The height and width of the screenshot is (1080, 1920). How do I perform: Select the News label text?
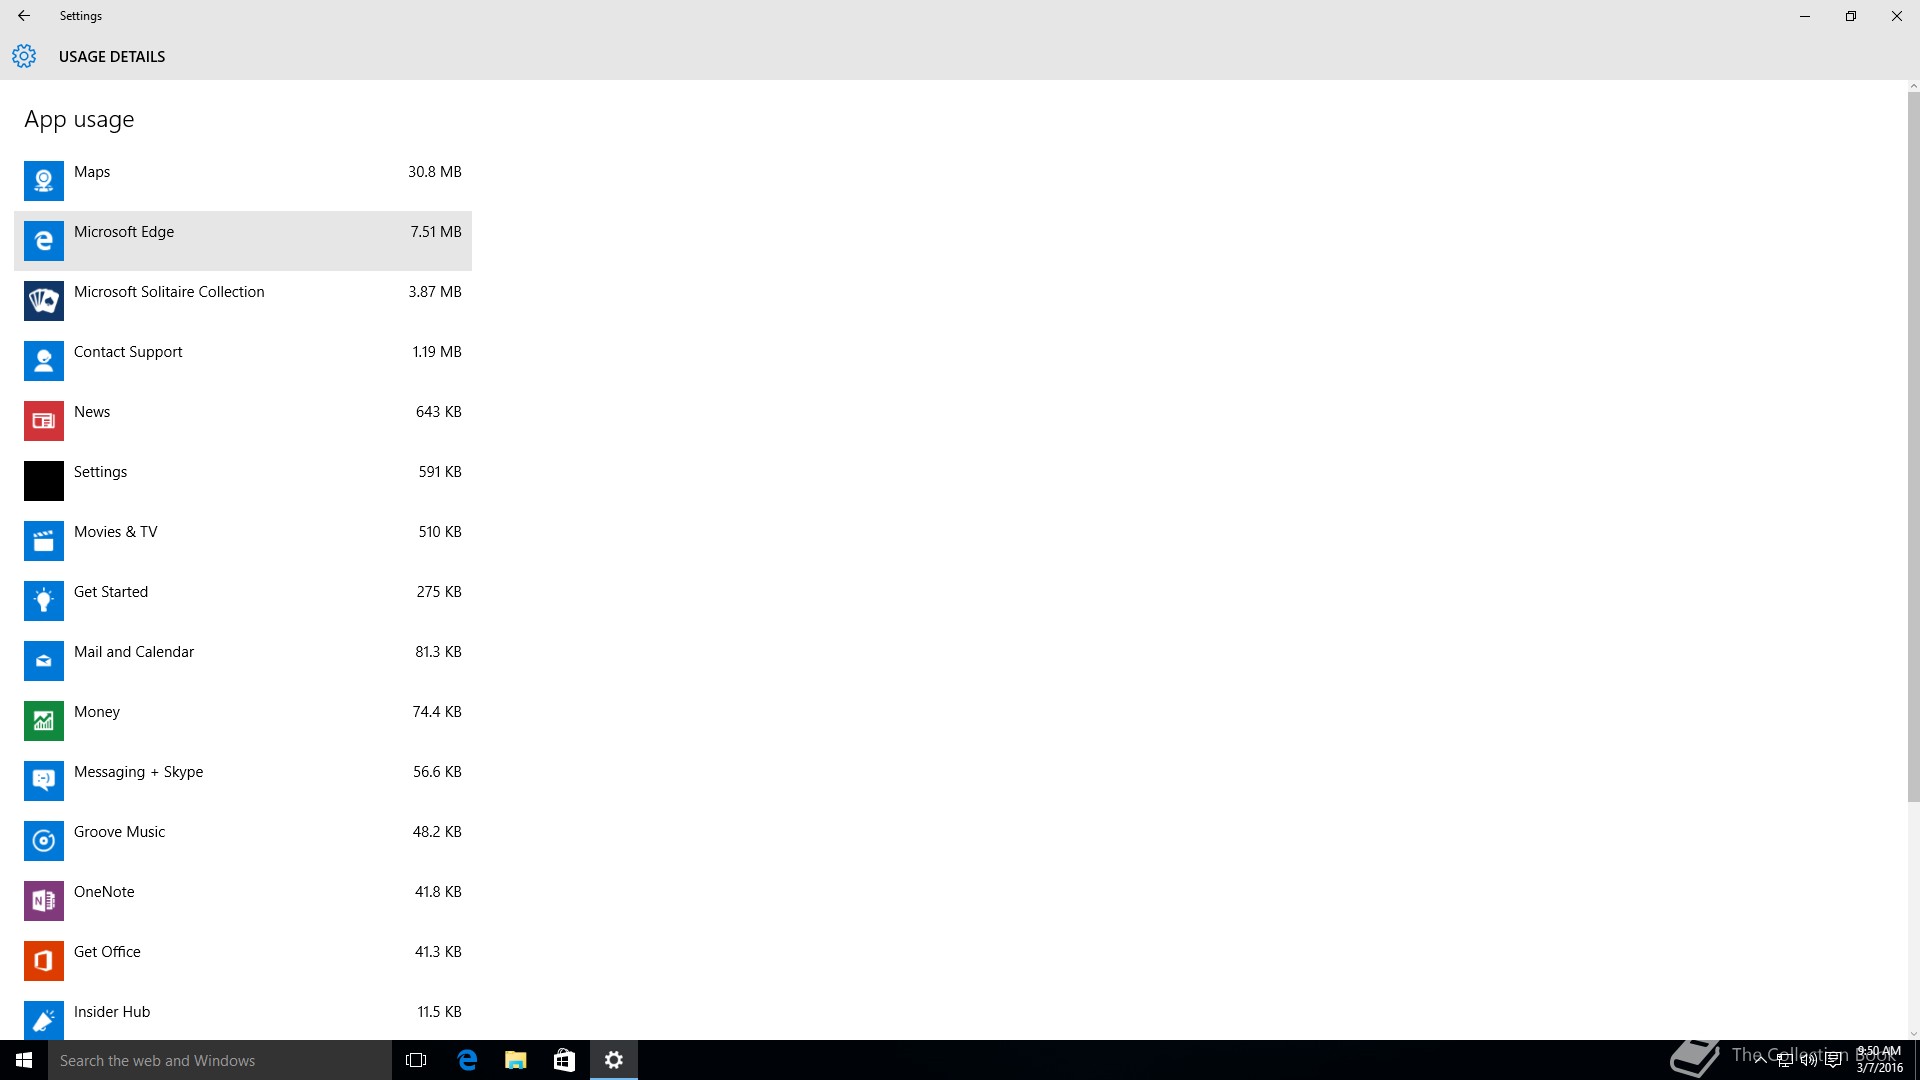[x=92, y=412]
